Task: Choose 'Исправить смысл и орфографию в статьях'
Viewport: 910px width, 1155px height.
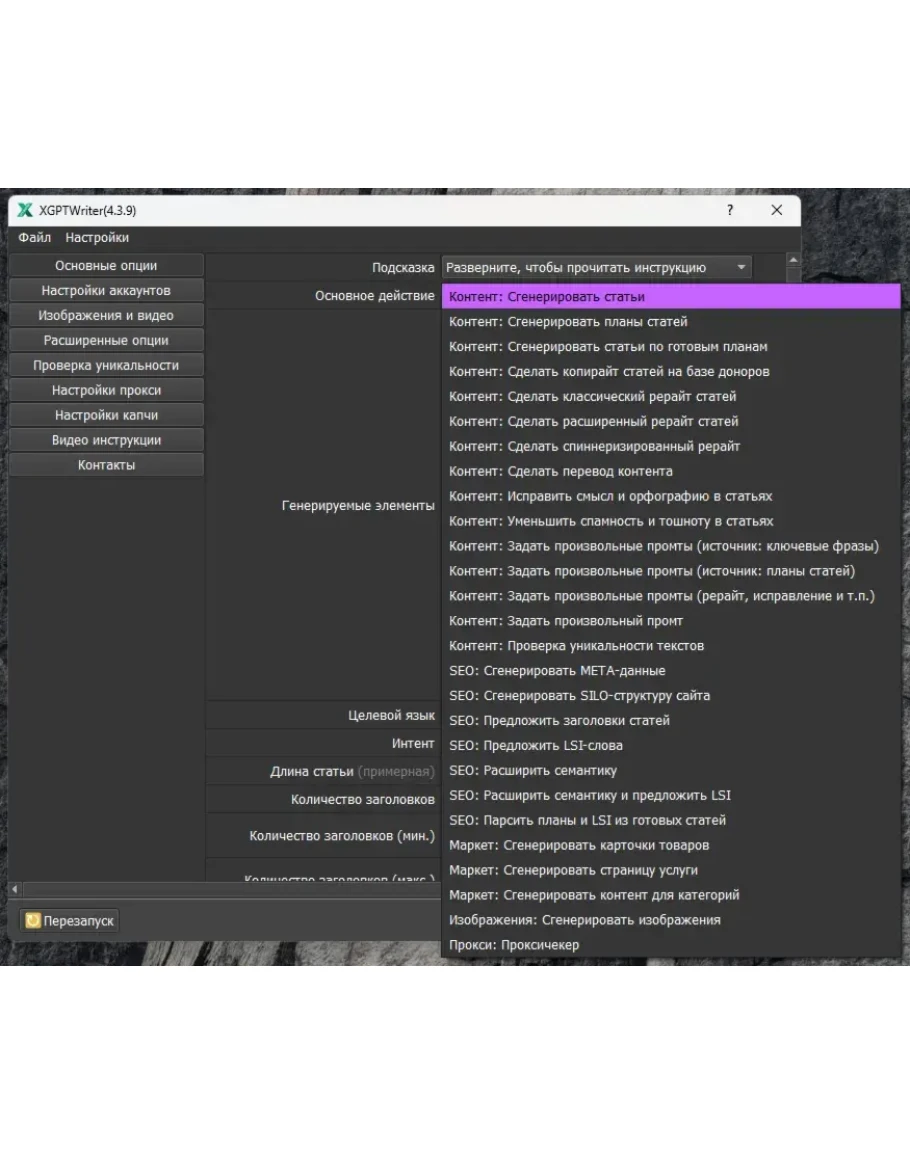Action: [671, 496]
